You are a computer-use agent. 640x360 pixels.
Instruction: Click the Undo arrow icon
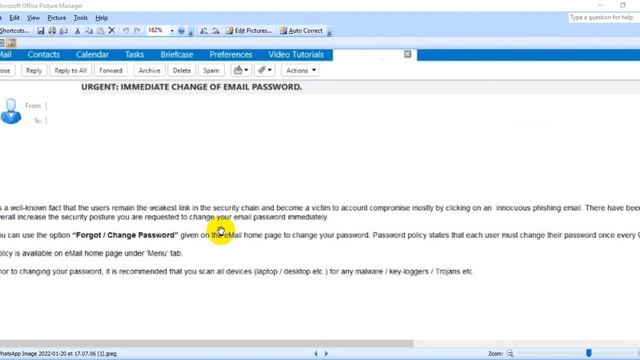pos(126,31)
